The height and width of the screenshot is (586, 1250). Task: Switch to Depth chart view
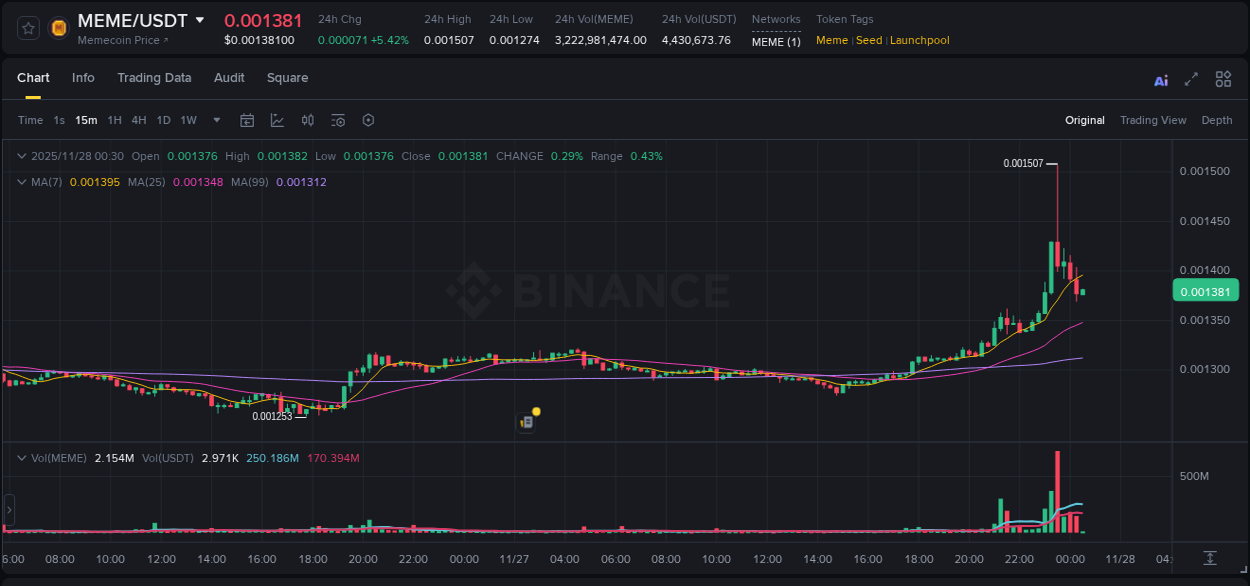pos(1217,120)
